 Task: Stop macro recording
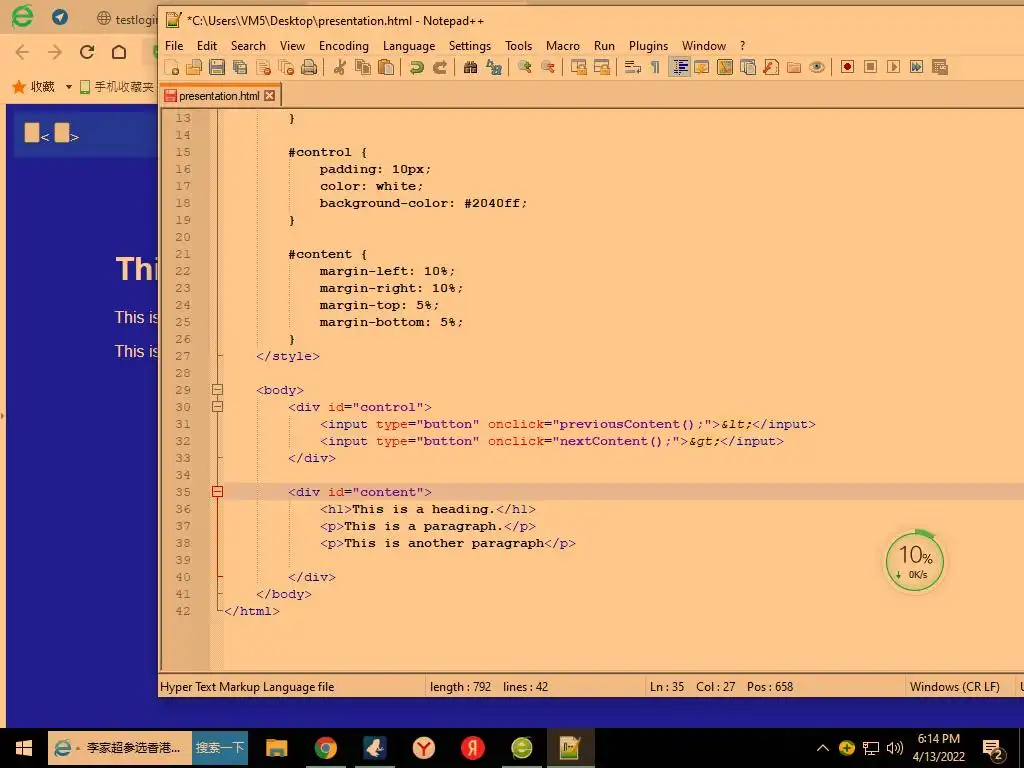871,67
